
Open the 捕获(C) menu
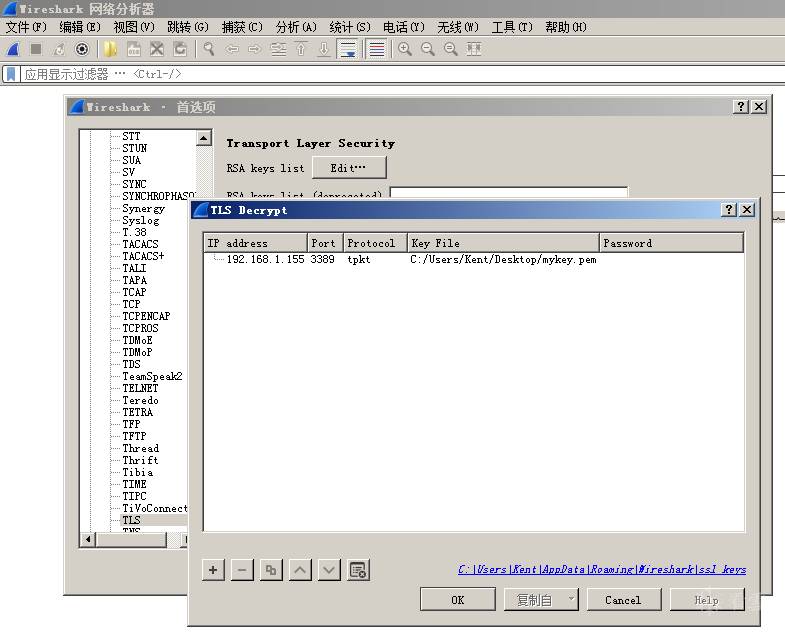pos(242,27)
